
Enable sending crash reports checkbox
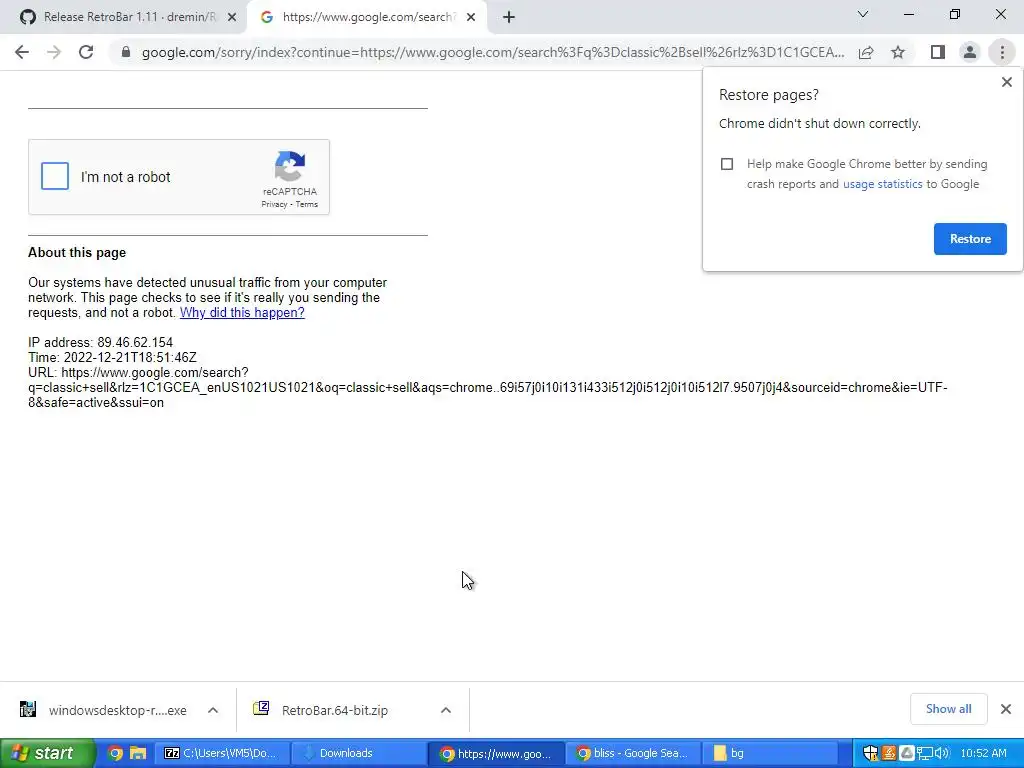tap(727, 164)
